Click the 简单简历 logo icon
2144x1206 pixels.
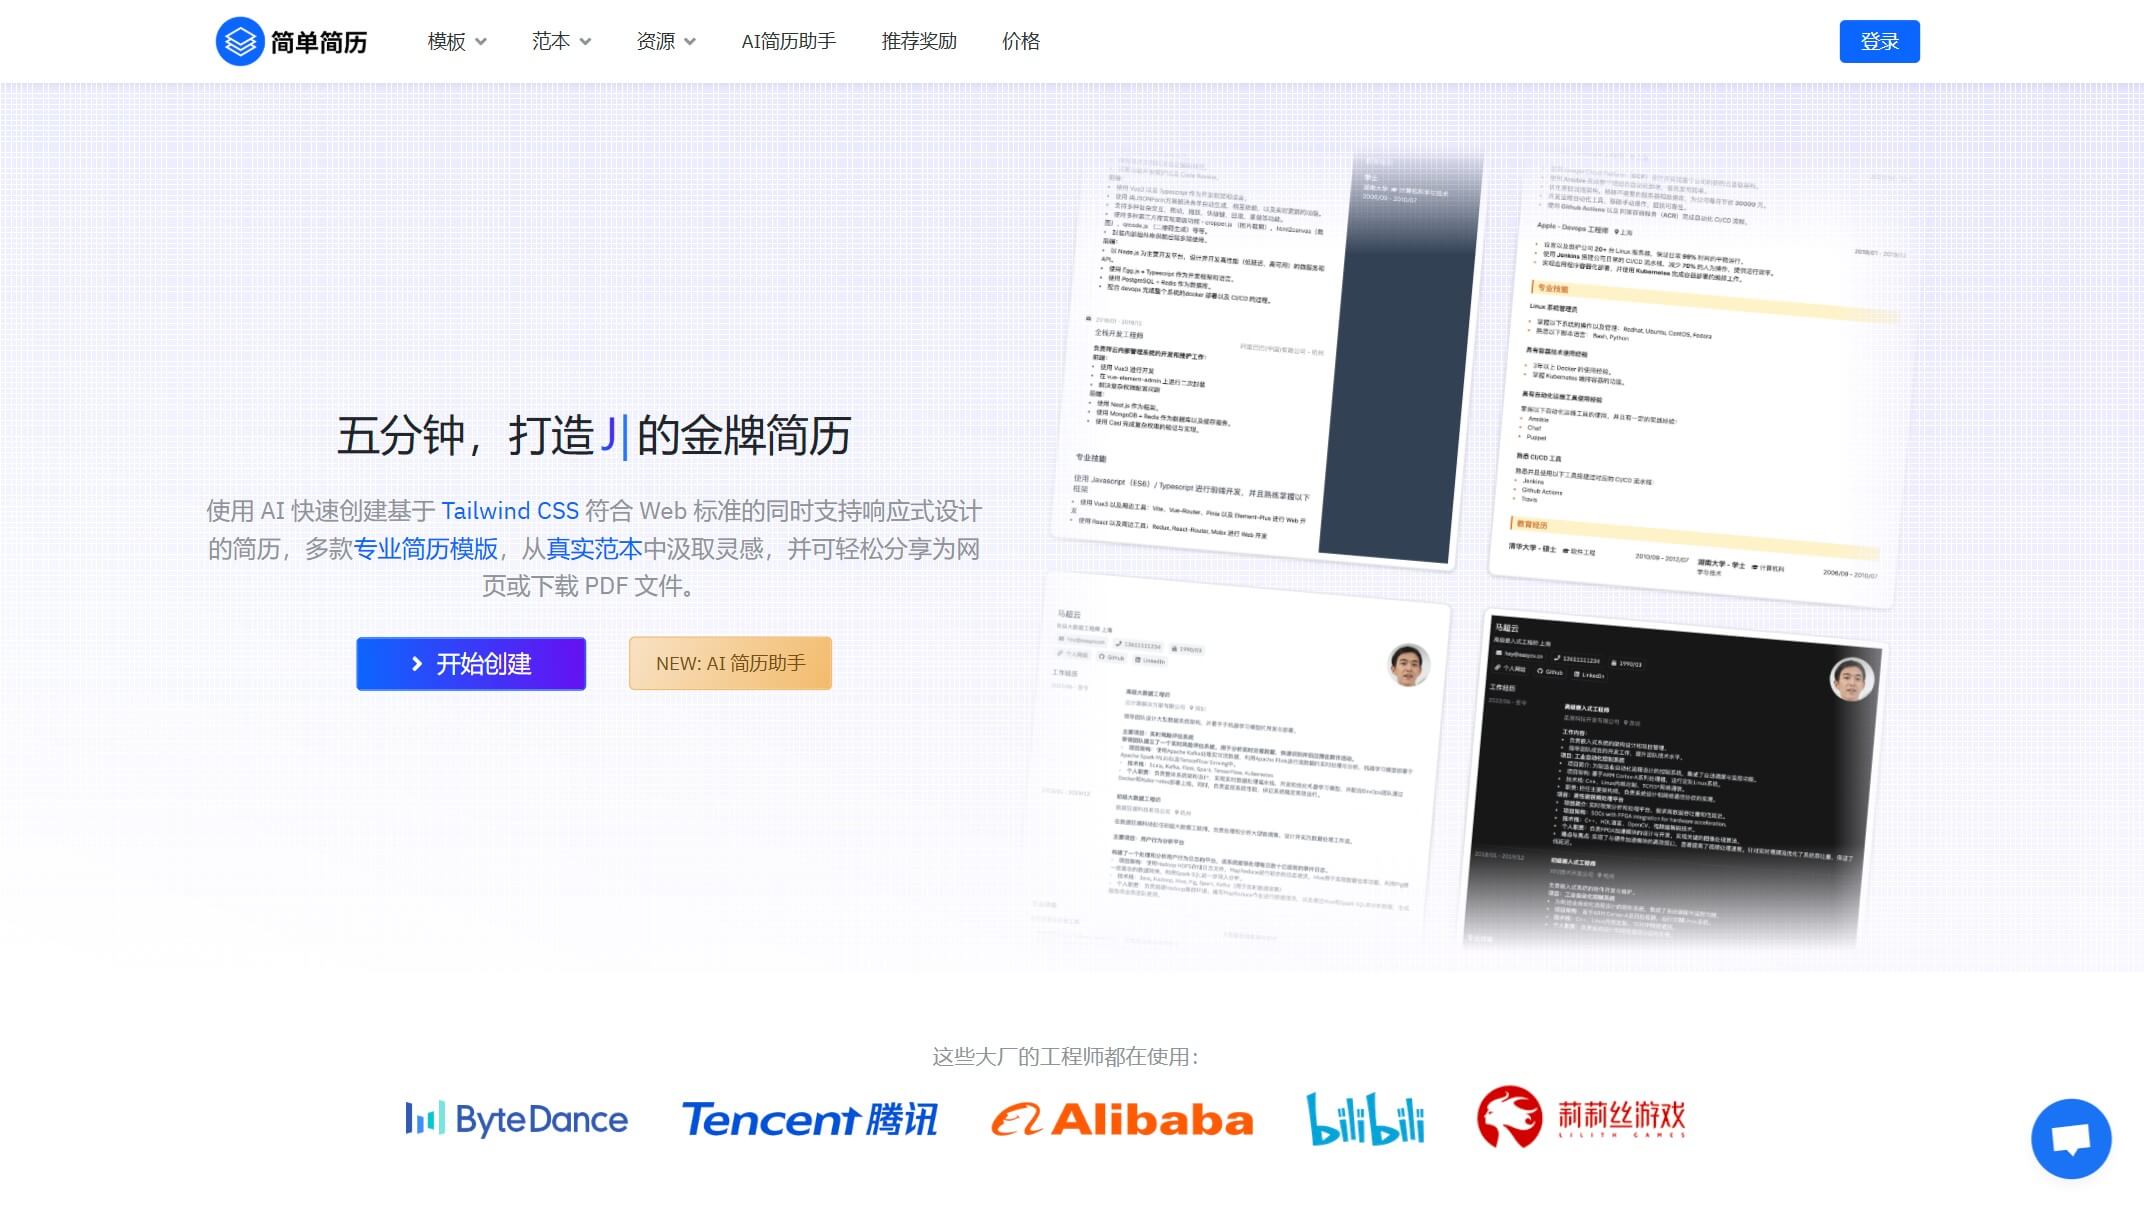tap(240, 40)
